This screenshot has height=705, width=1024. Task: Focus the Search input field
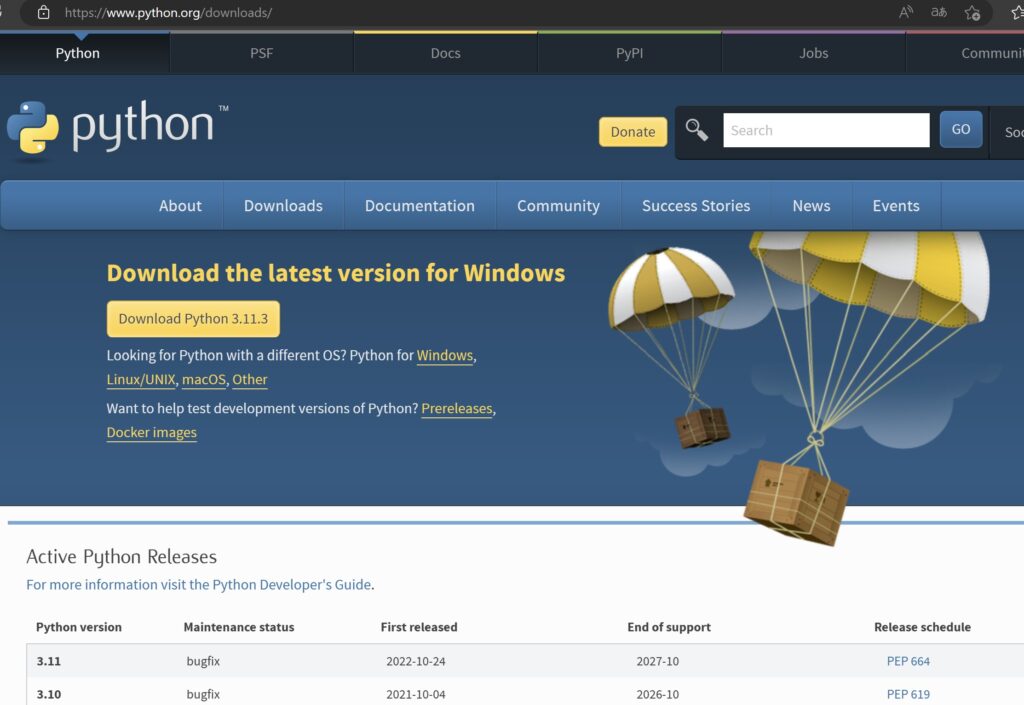pos(826,130)
